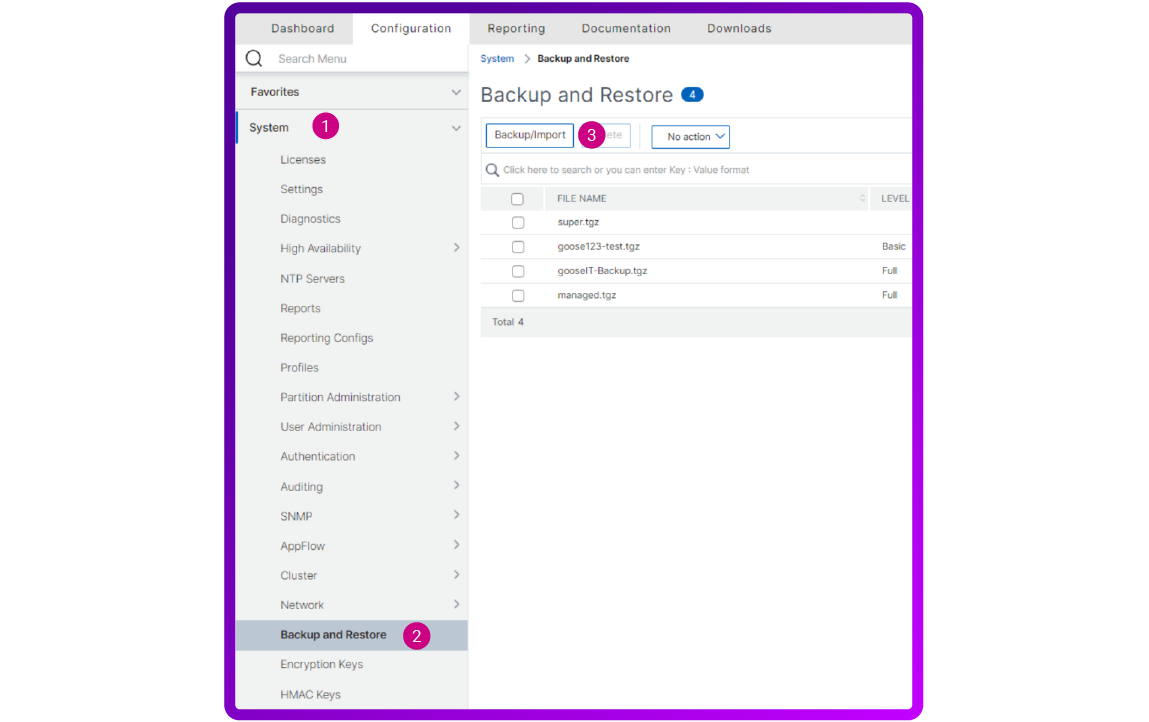Click the Search Menu magnifier icon
The width and height of the screenshot is (1149, 722).
tap(254, 58)
